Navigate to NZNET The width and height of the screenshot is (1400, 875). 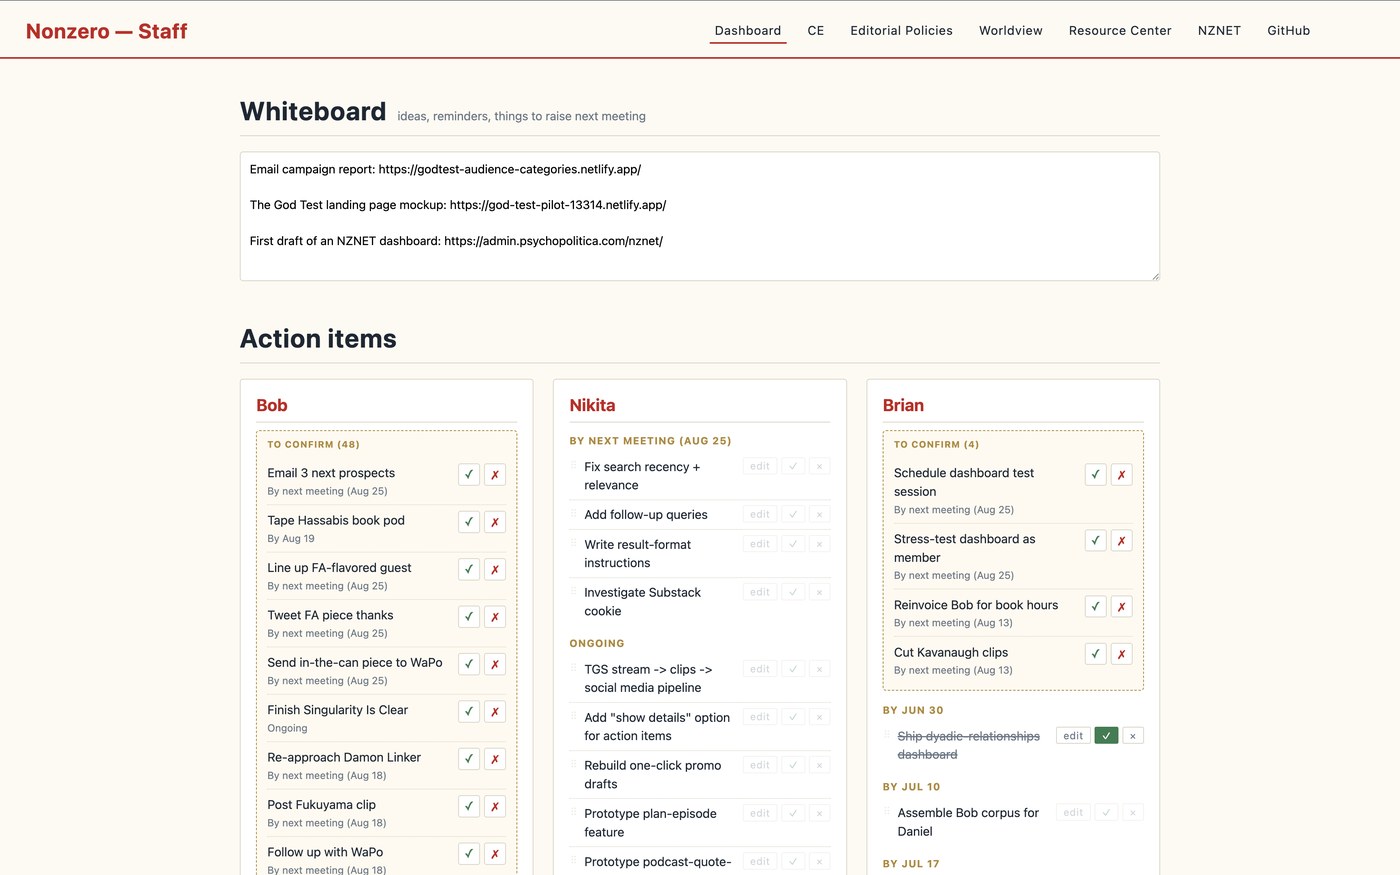[x=1219, y=31]
